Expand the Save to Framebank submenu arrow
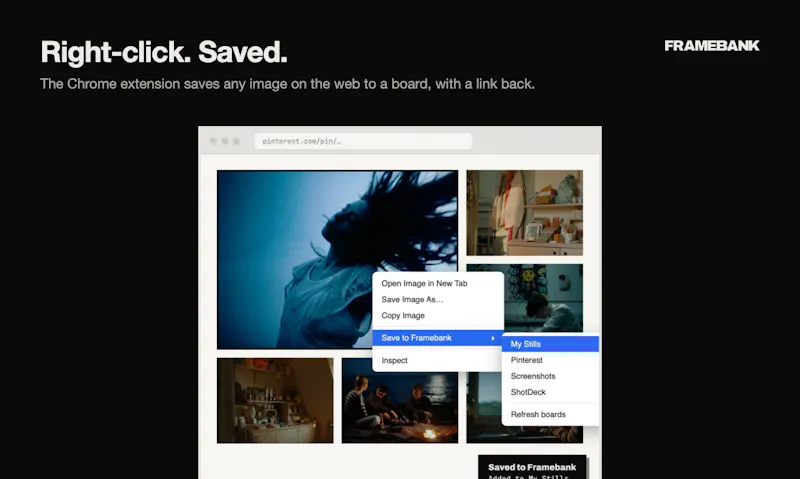This screenshot has width=800, height=479. click(493, 338)
